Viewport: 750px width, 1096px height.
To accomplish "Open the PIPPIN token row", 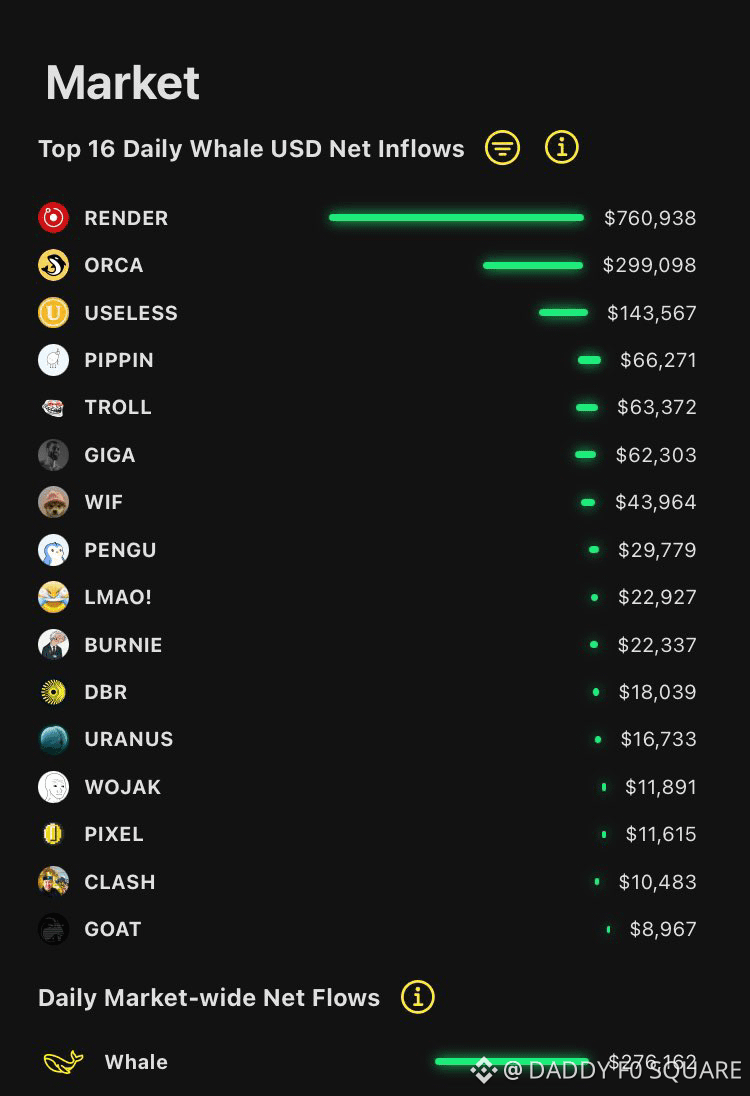I will (367, 360).
